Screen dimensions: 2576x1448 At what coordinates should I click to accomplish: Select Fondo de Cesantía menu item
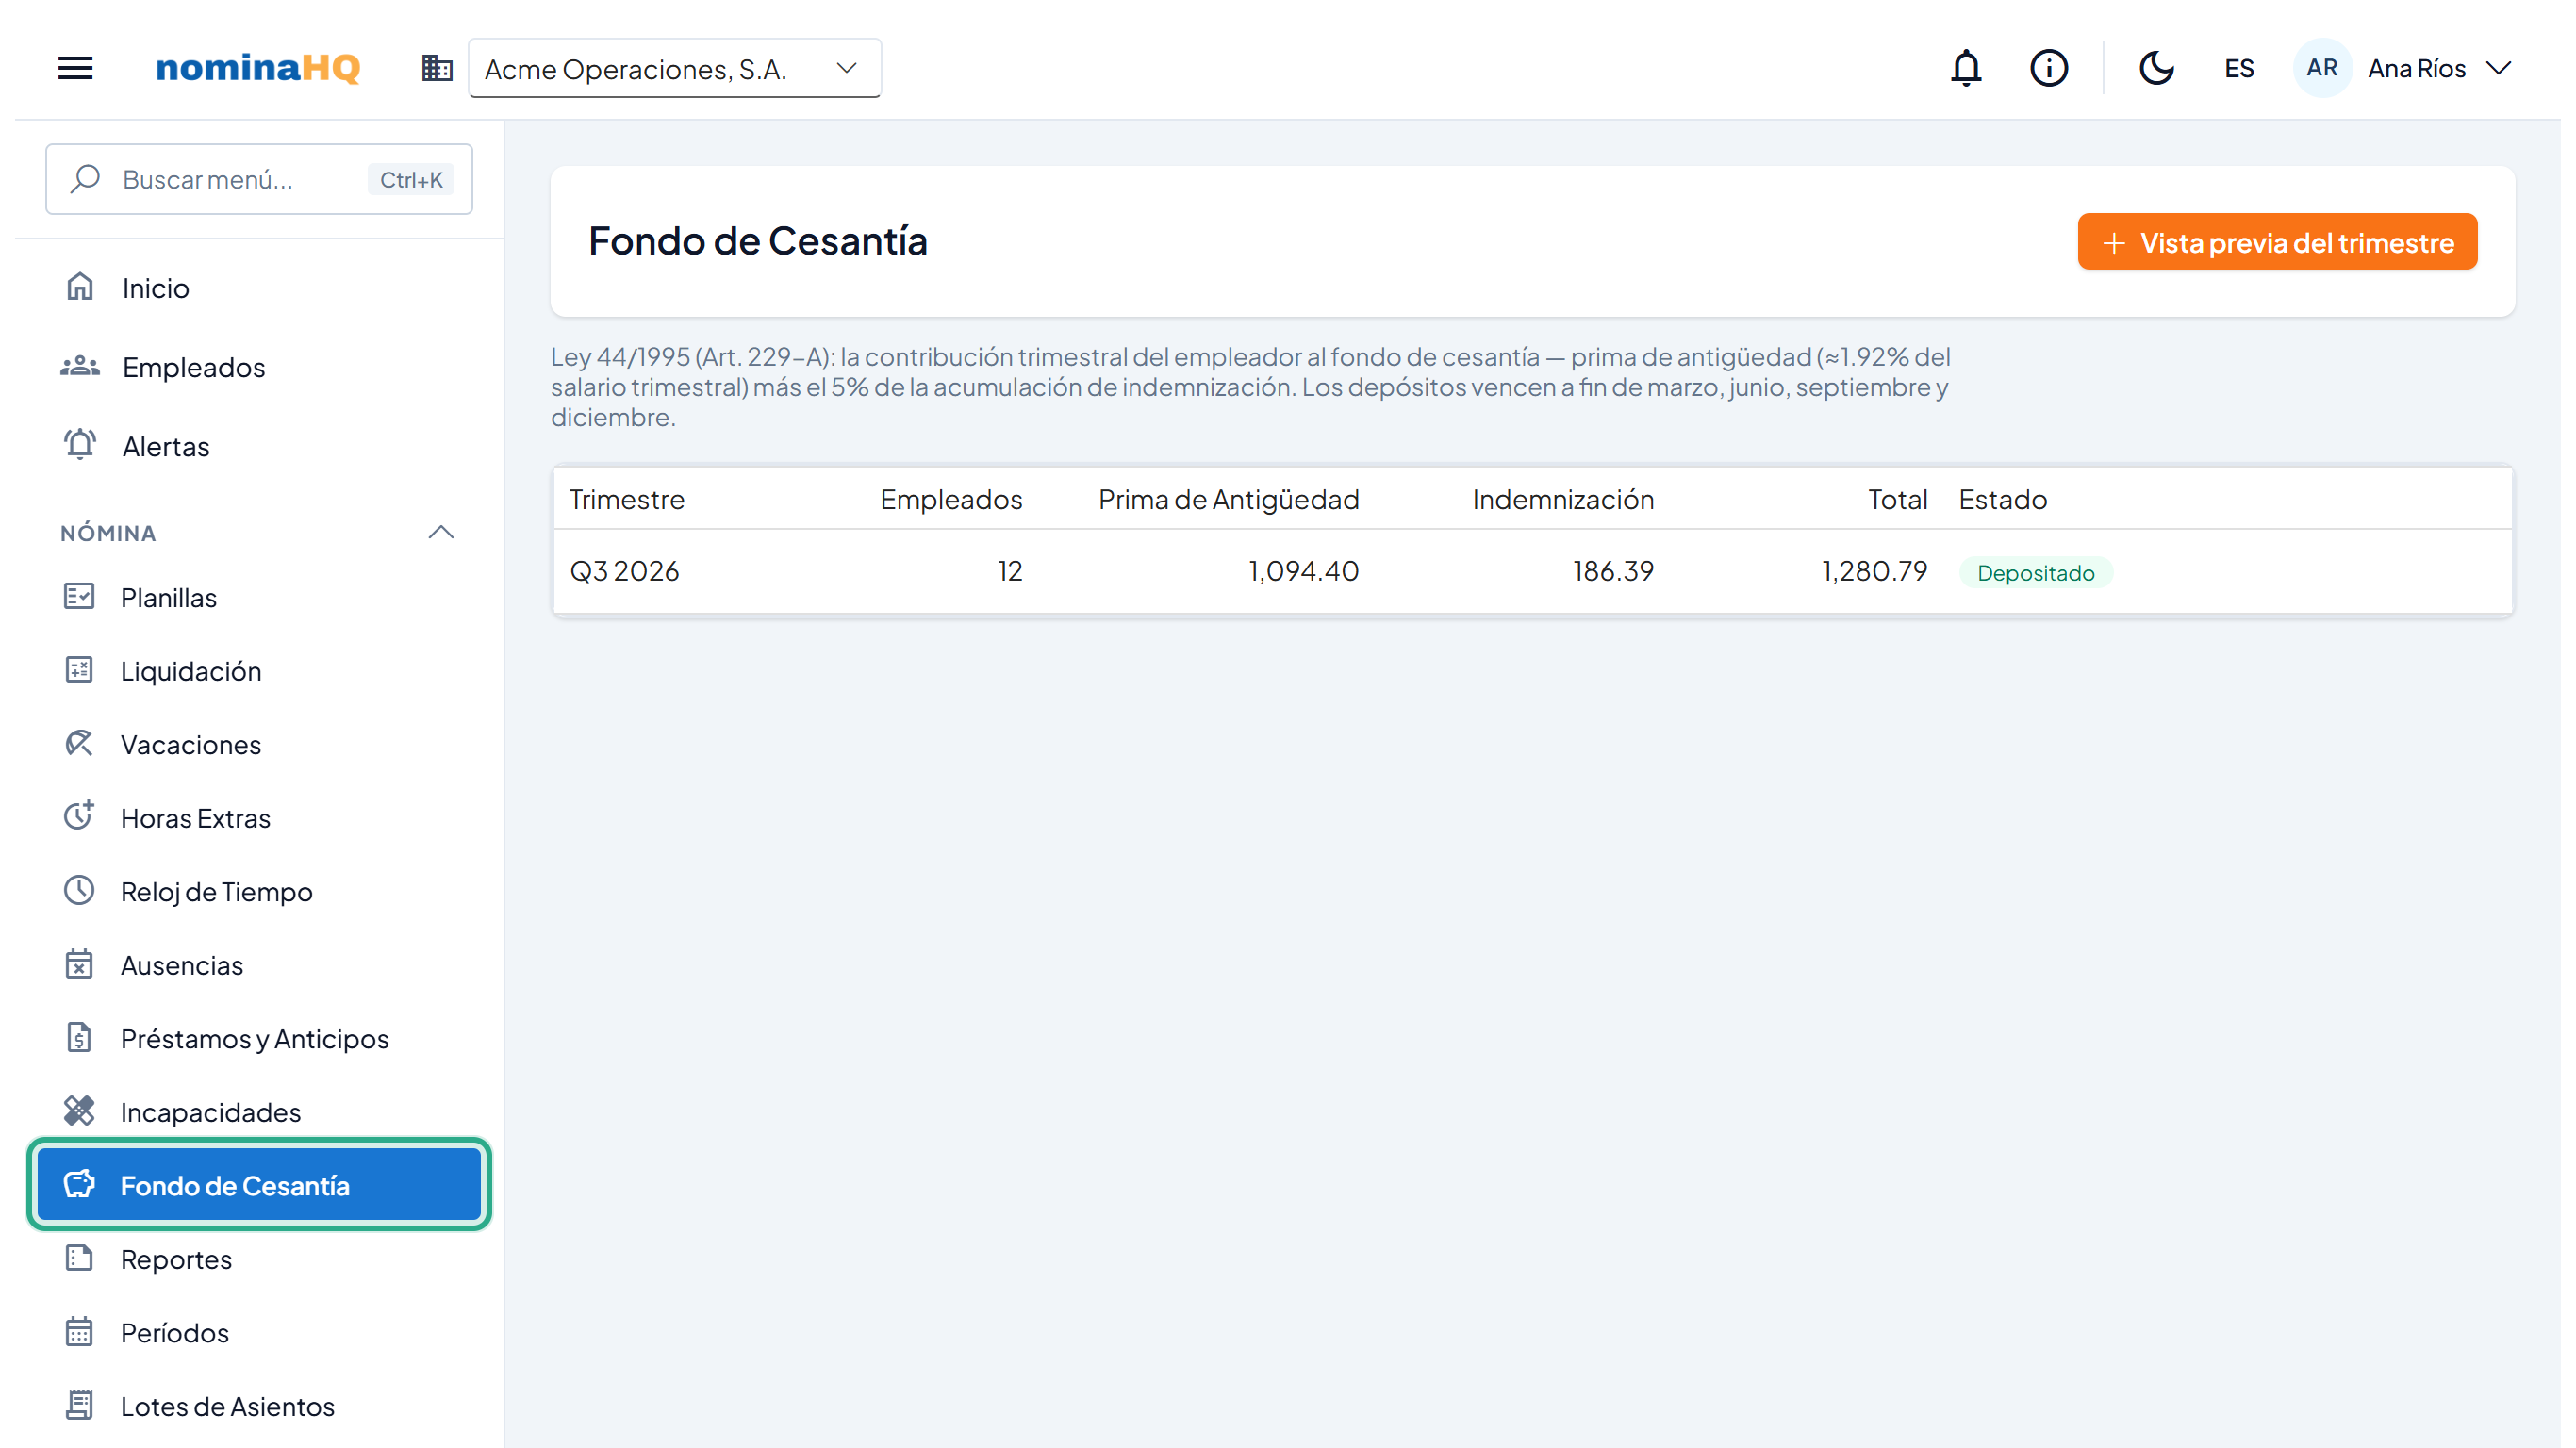[x=259, y=1185]
